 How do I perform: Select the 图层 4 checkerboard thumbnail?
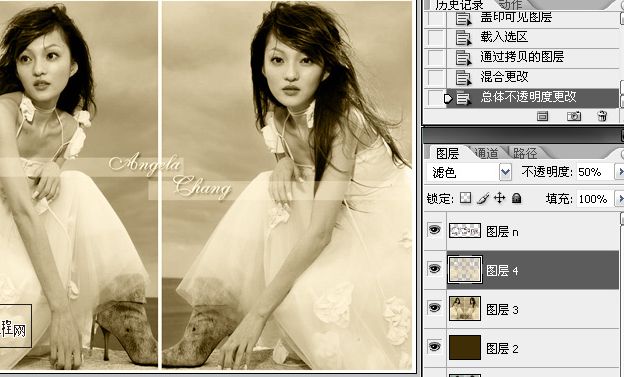tap(465, 270)
